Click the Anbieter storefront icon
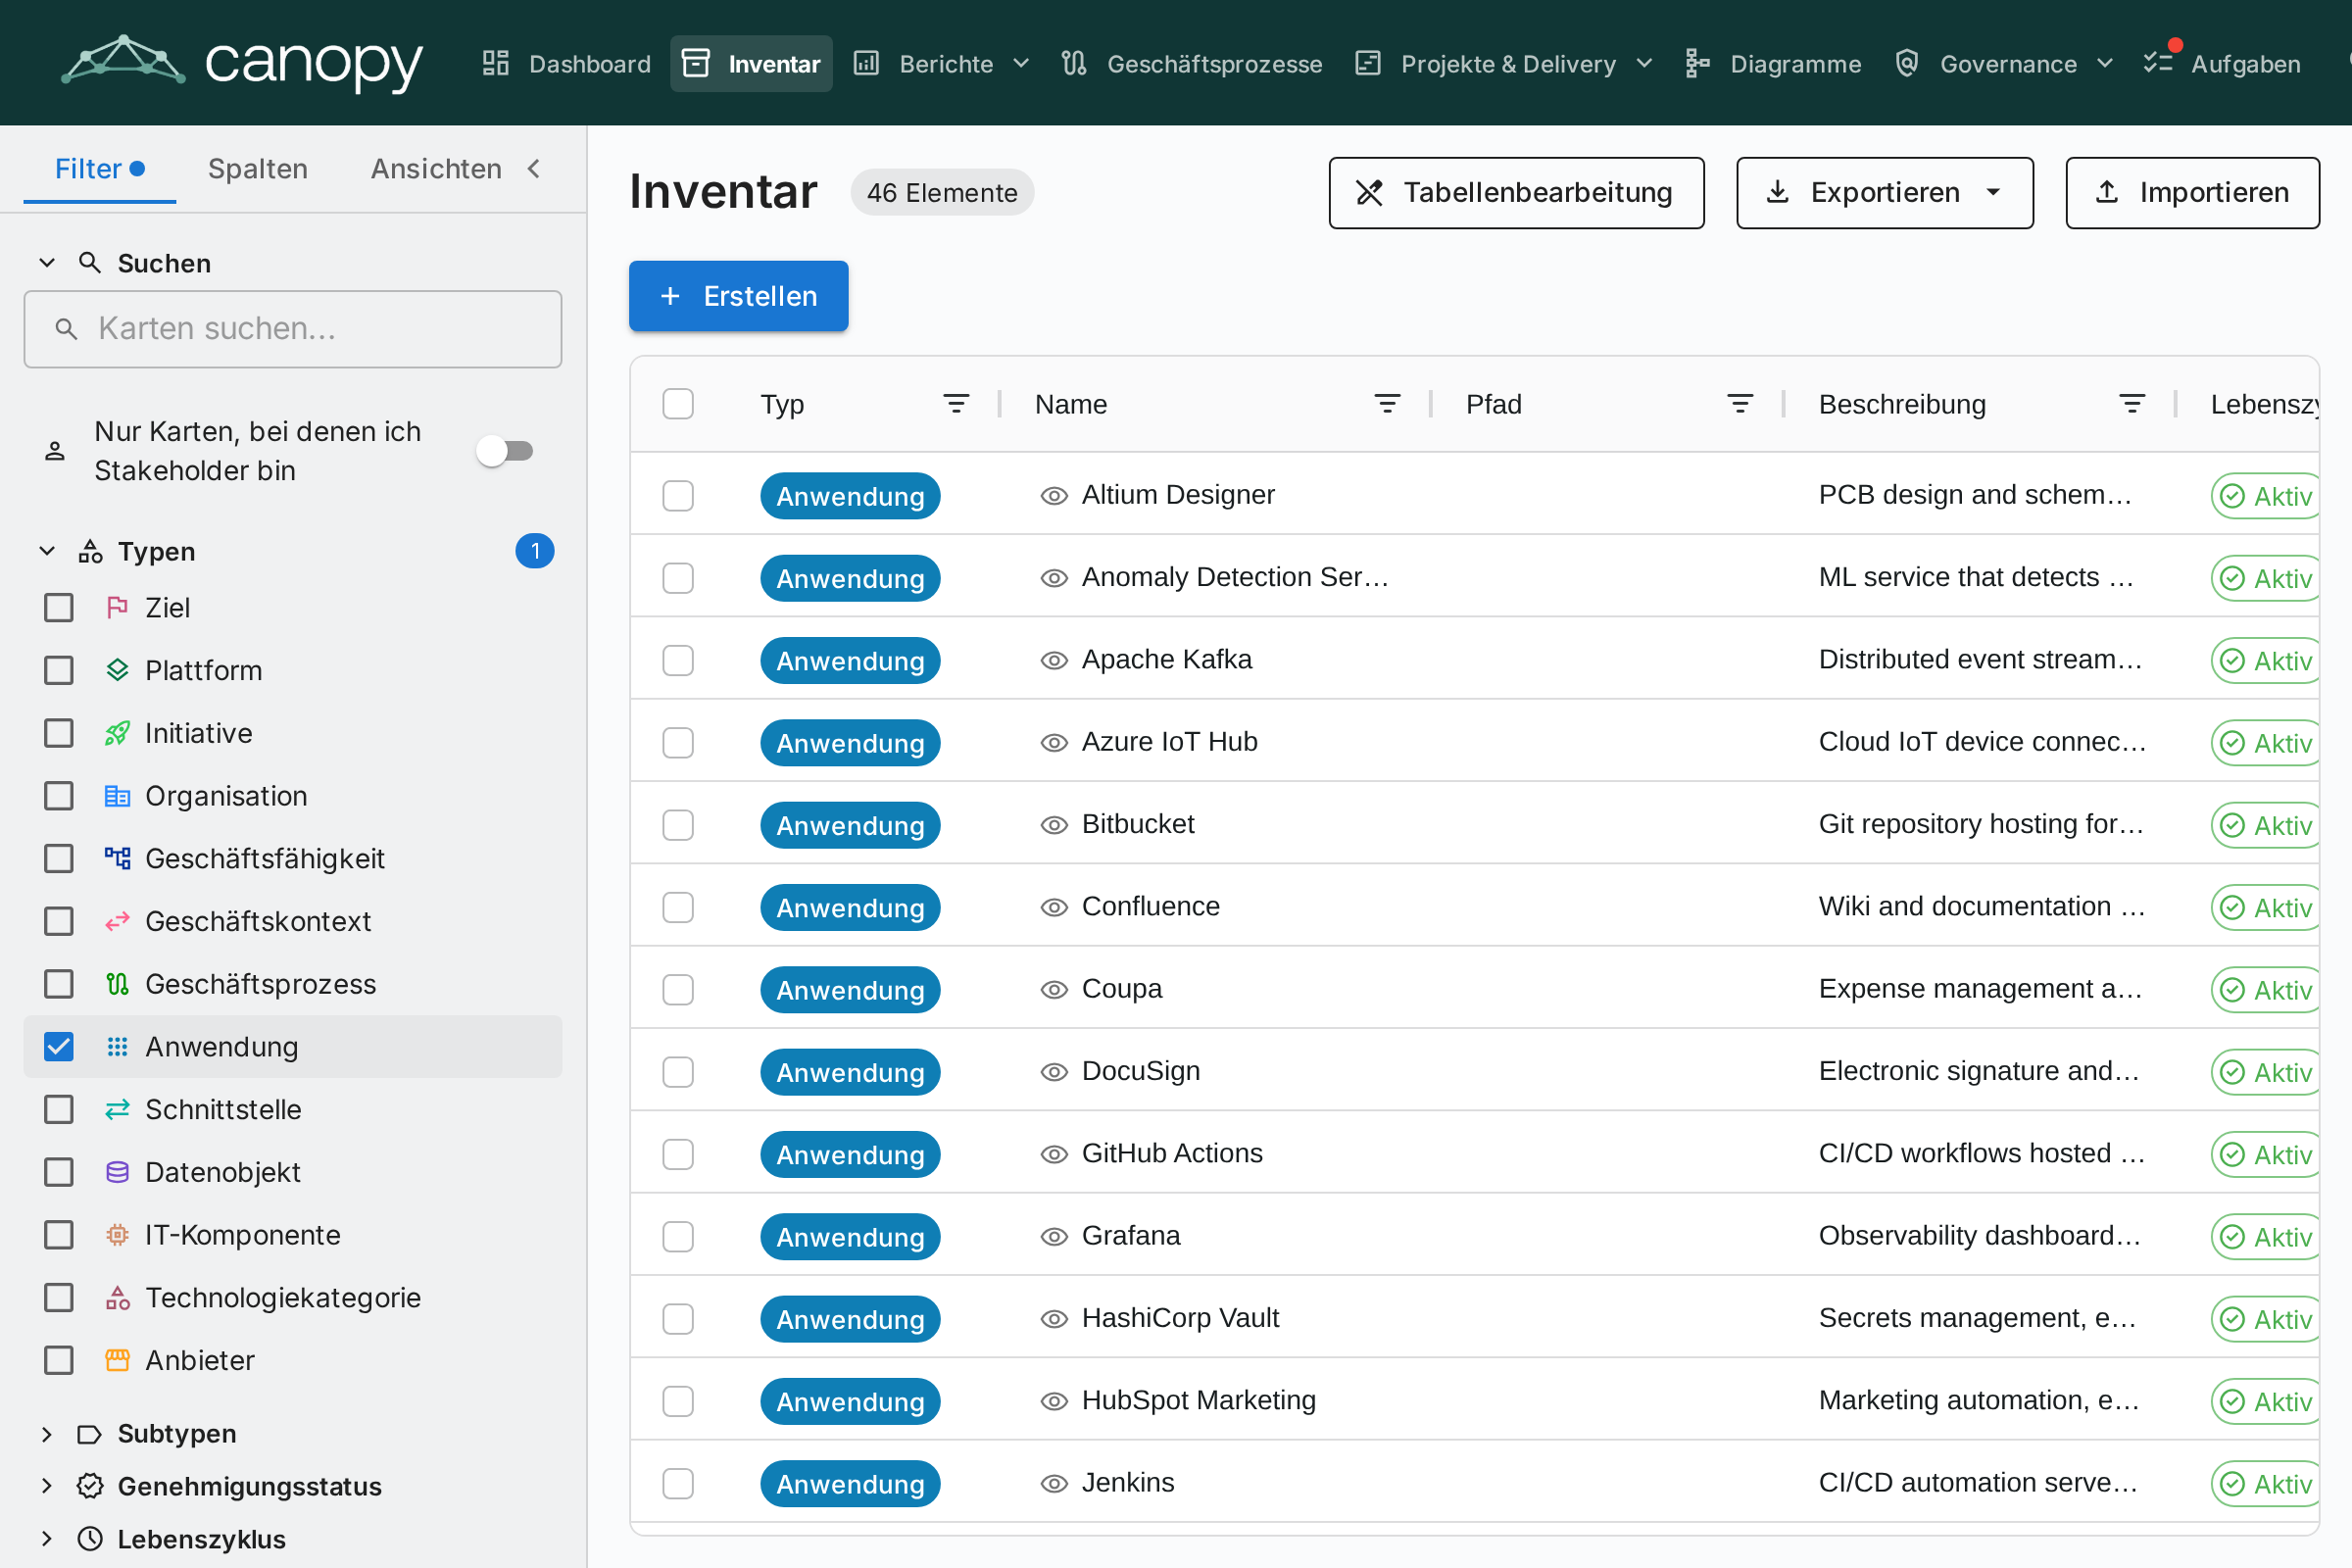The image size is (2352, 1568). click(x=117, y=1360)
